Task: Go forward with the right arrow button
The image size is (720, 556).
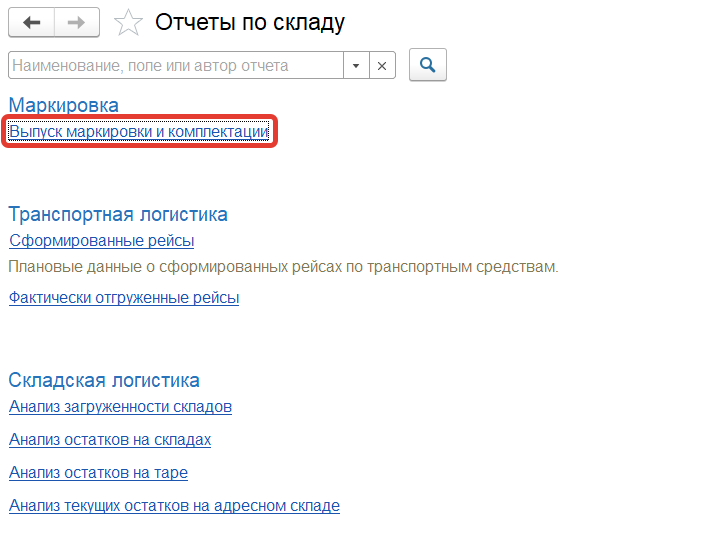Action: 76,22
